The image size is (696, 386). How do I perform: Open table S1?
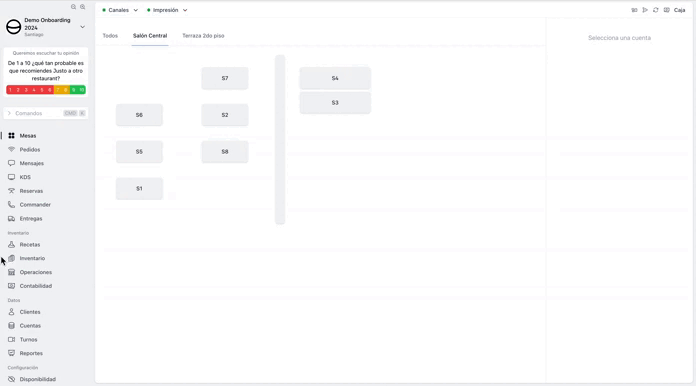139,189
